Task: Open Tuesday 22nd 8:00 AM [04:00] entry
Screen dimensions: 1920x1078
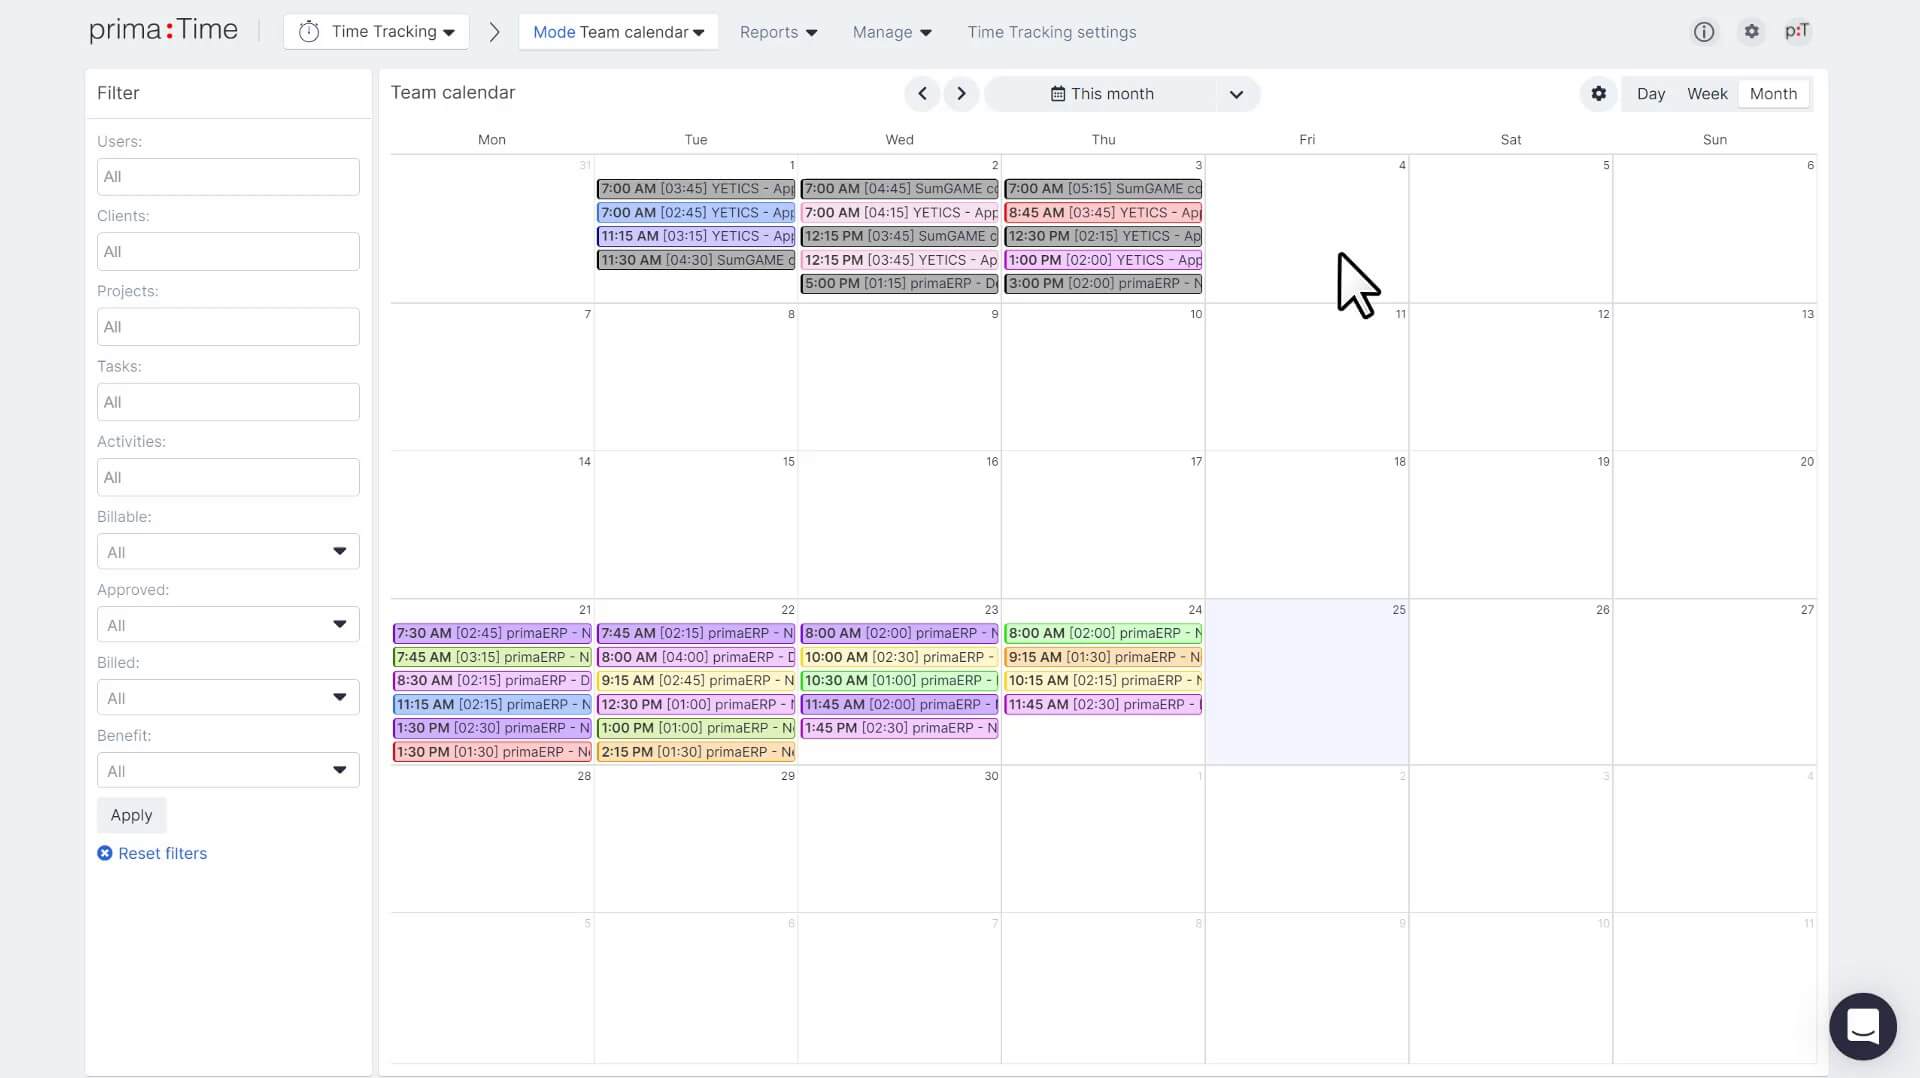Action: click(x=696, y=657)
